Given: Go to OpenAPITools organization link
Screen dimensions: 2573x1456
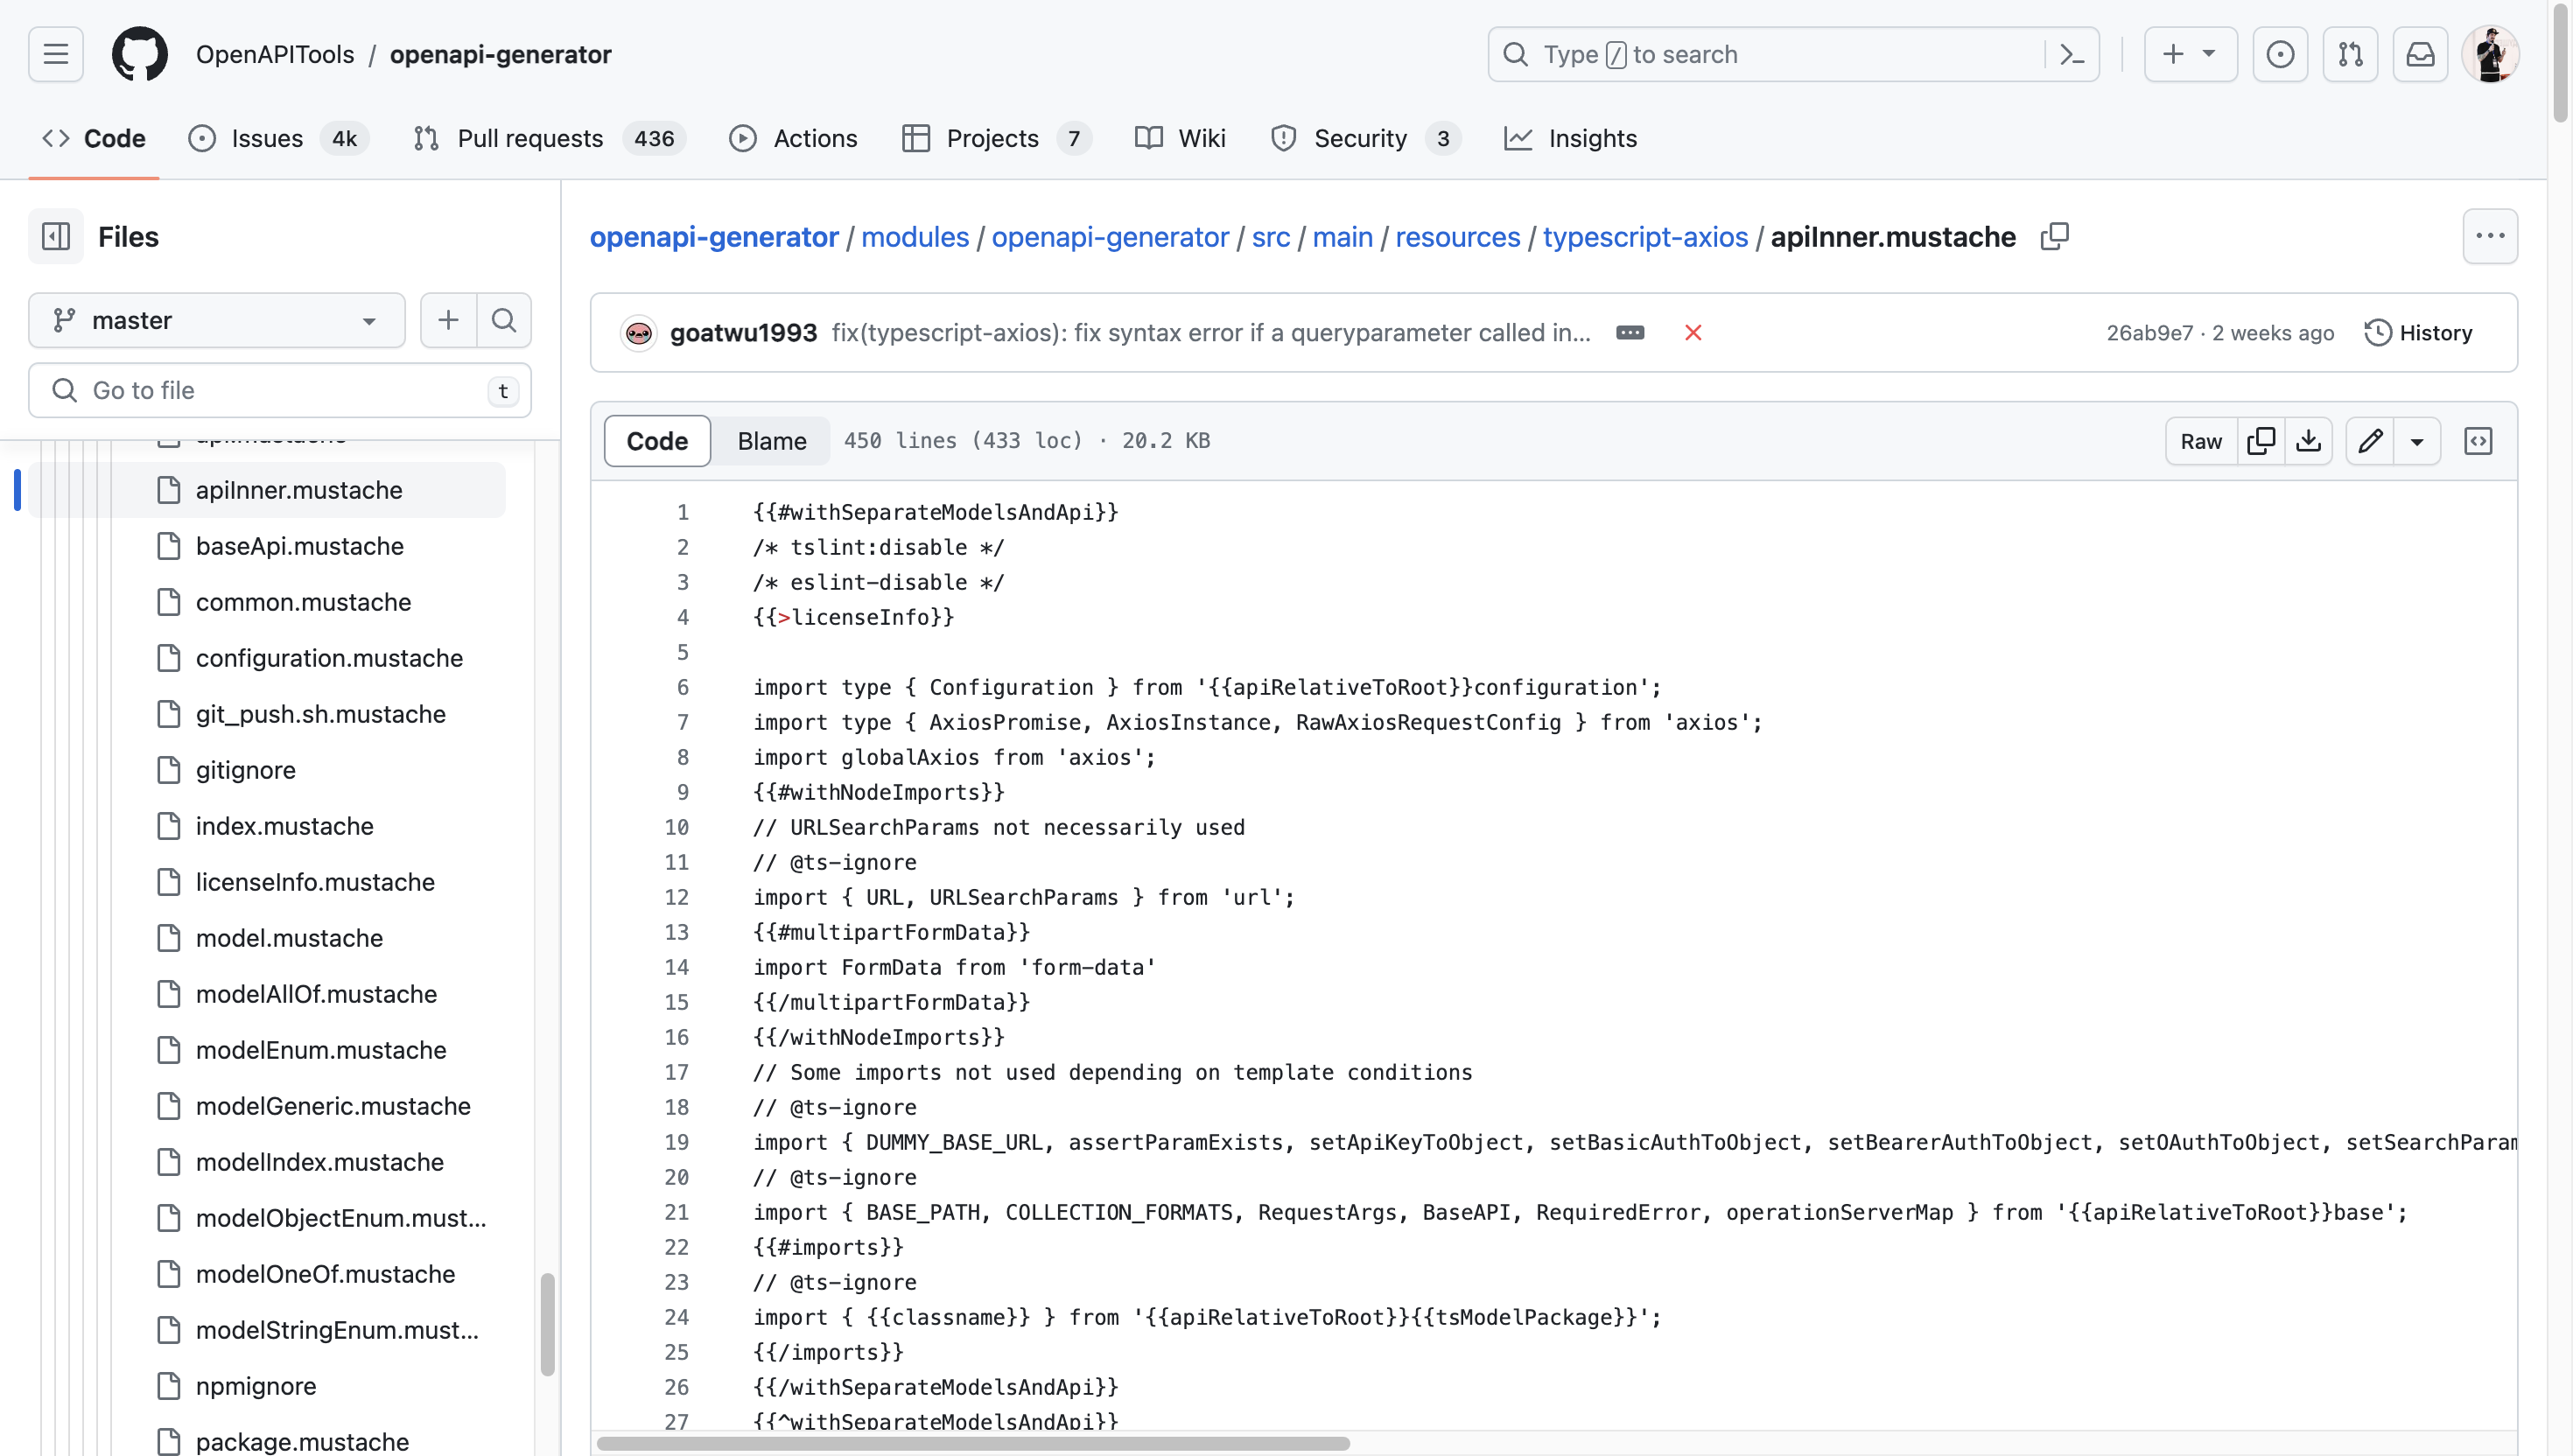Looking at the screenshot, I should click(275, 54).
